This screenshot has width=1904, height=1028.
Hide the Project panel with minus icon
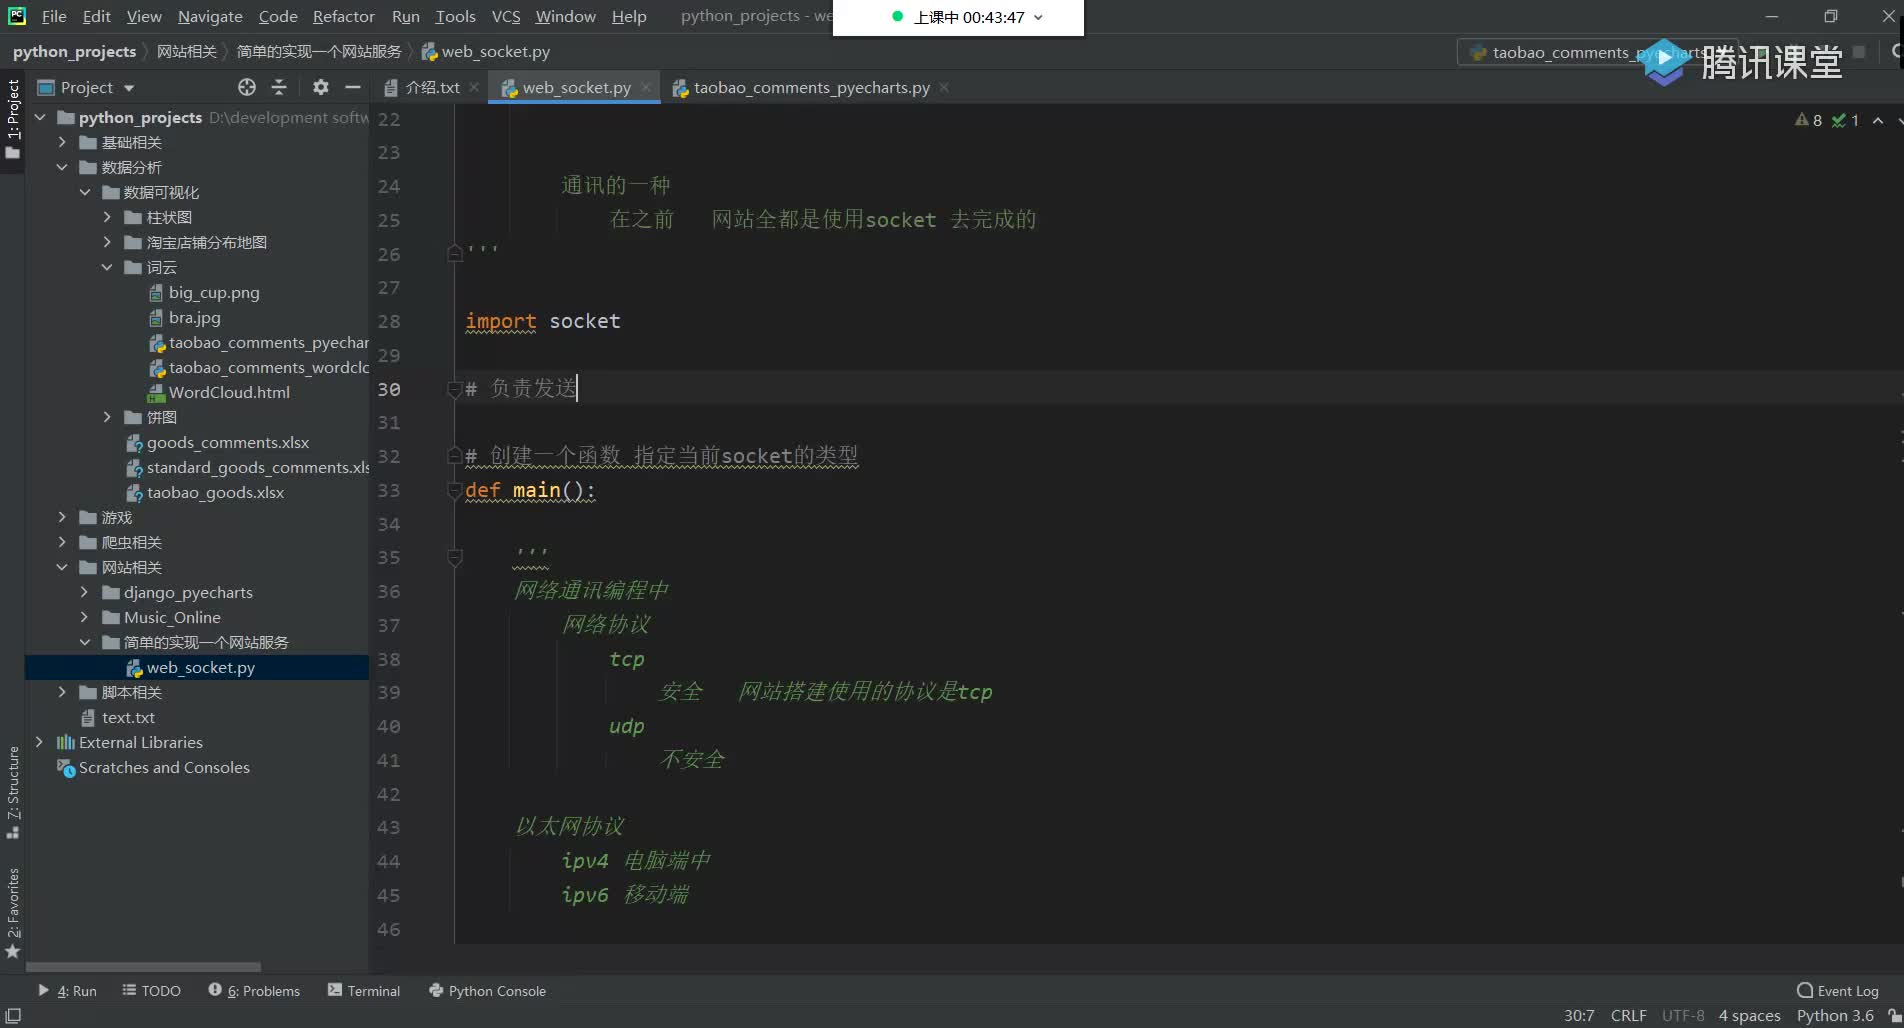(x=352, y=87)
